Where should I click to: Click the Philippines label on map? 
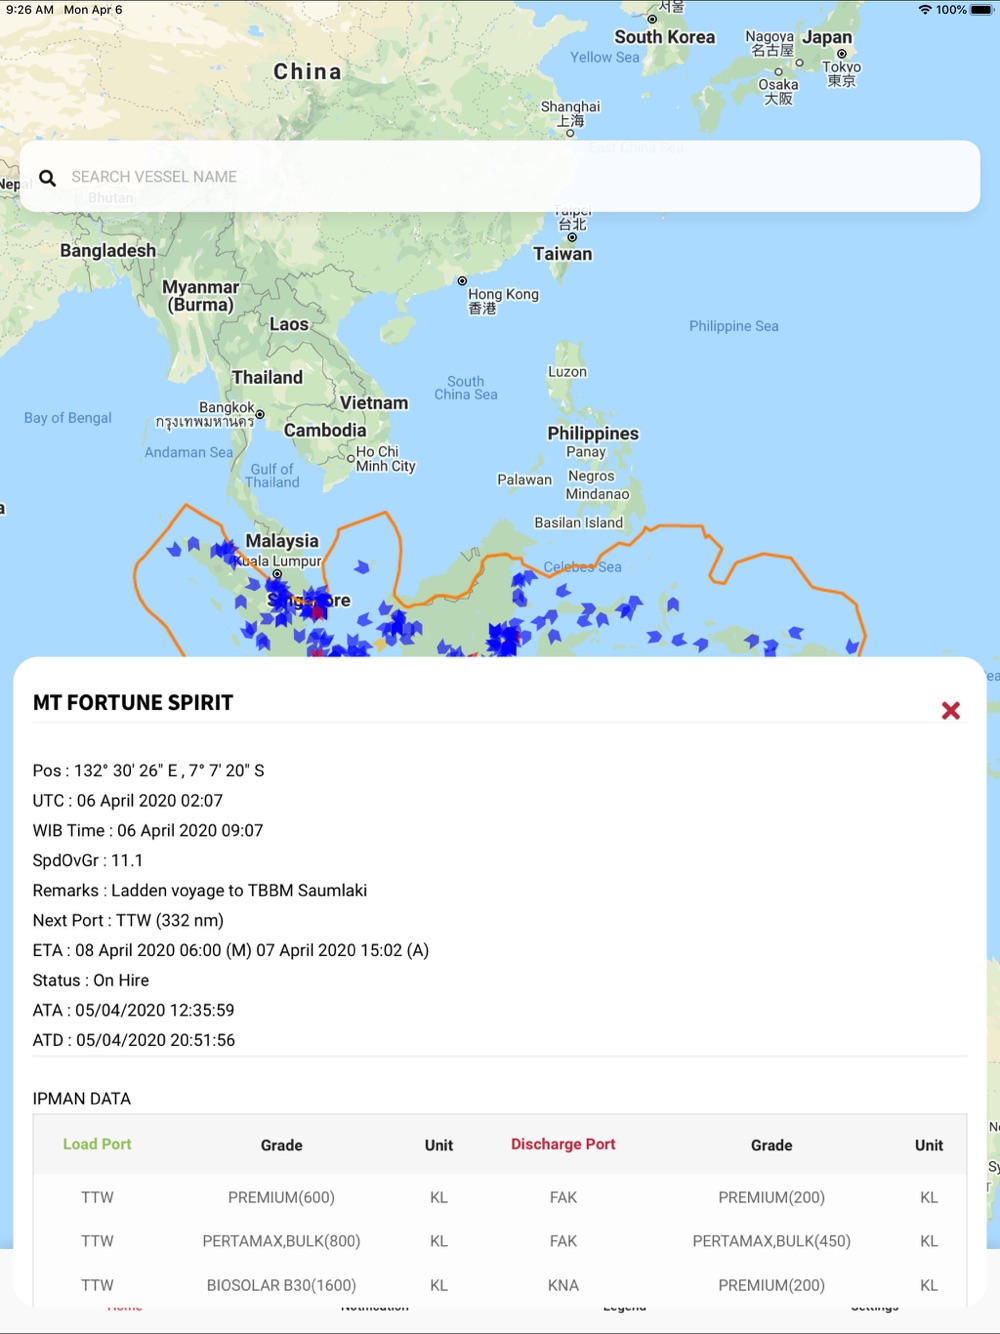[x=593, y=433]
